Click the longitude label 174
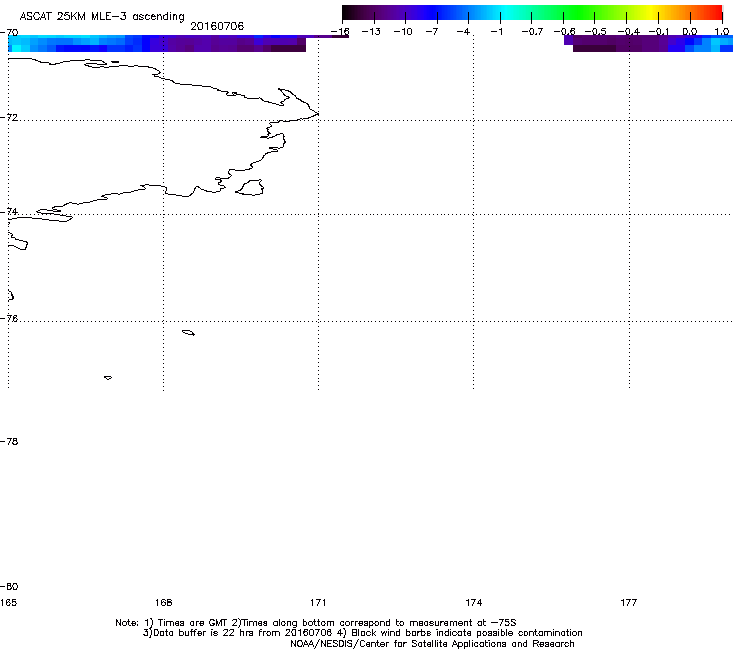740x650 pixels. tap(473, 603)
